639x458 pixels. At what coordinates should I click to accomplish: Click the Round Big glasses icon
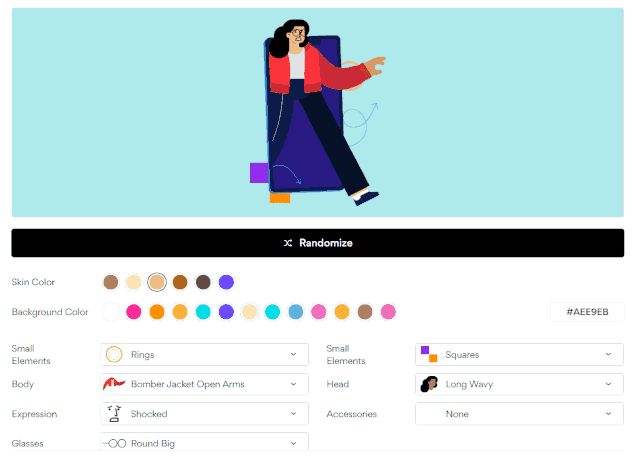pos(114,443)
